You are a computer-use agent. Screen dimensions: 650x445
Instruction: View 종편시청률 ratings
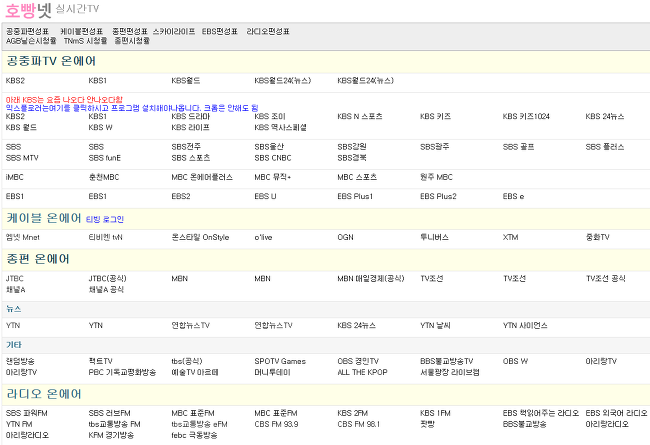pos(132,41)
